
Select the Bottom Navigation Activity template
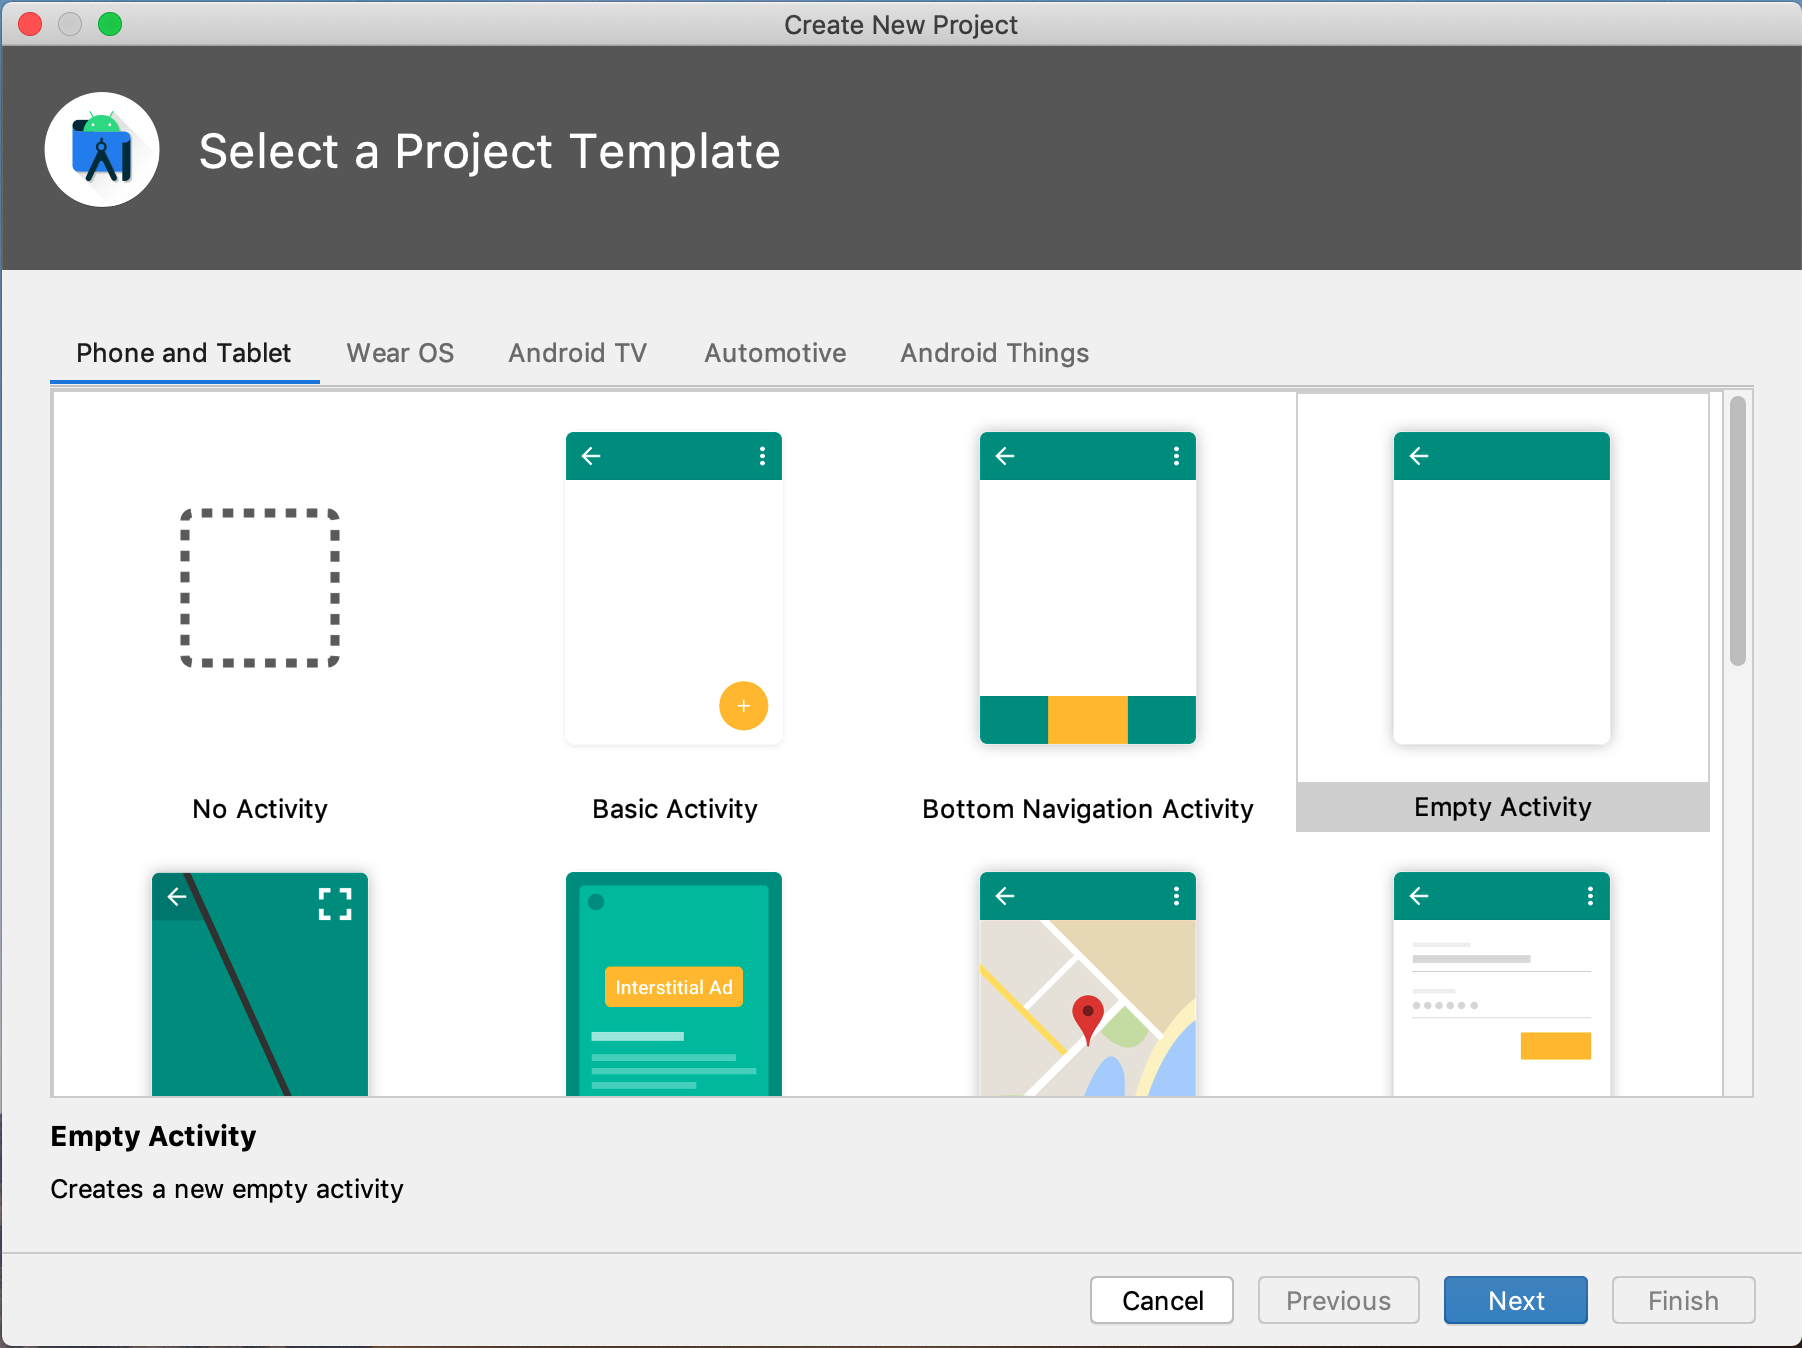point(1087,588)
